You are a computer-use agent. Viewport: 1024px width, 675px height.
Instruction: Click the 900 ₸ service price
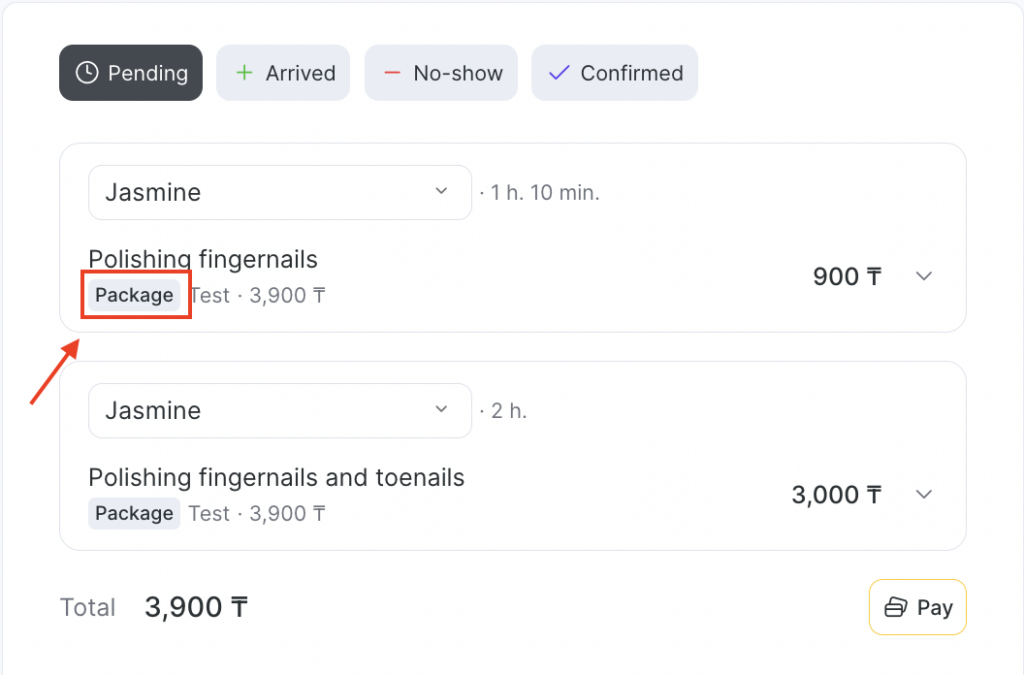847,276
